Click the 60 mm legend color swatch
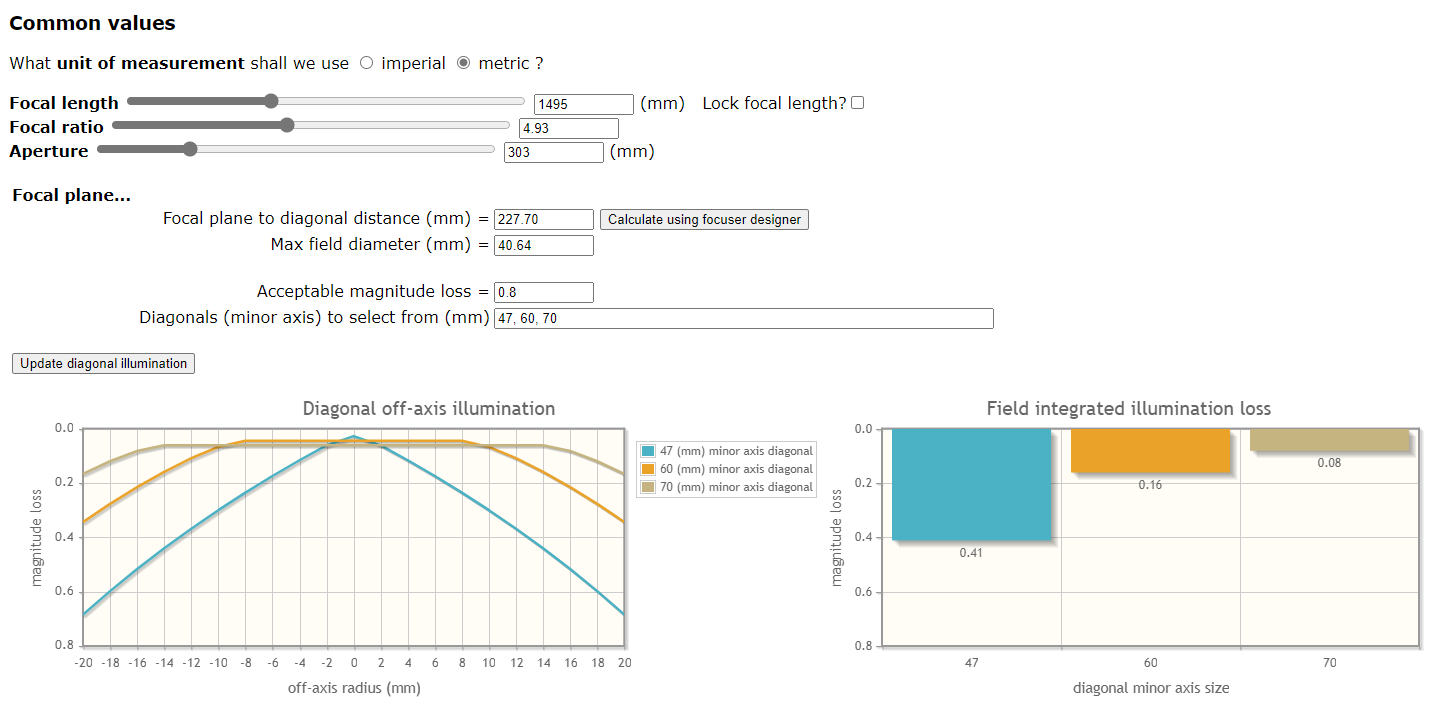 pyautogui.click(x=648, y=469)
